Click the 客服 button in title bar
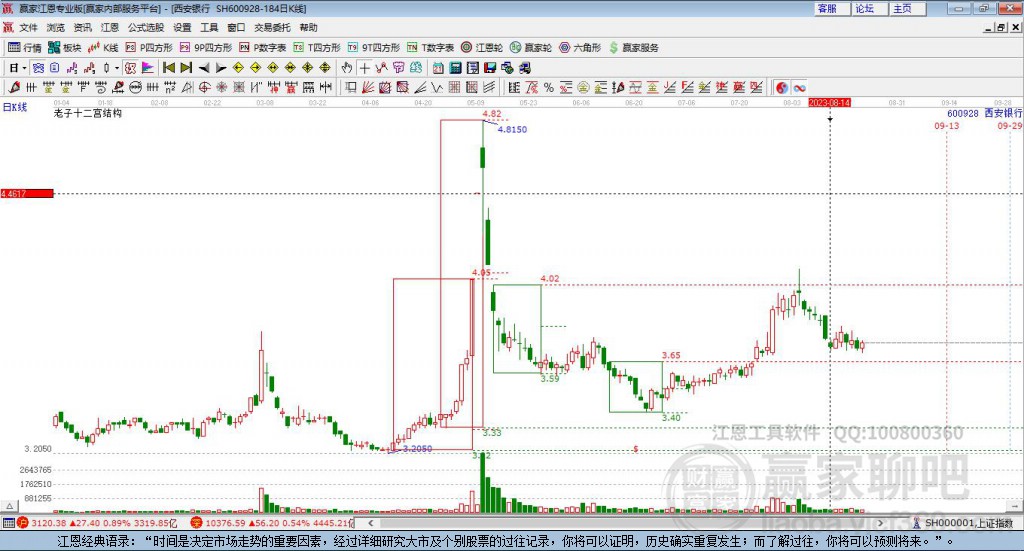Screen dimensions: 1024x551 tap(832, 8)
